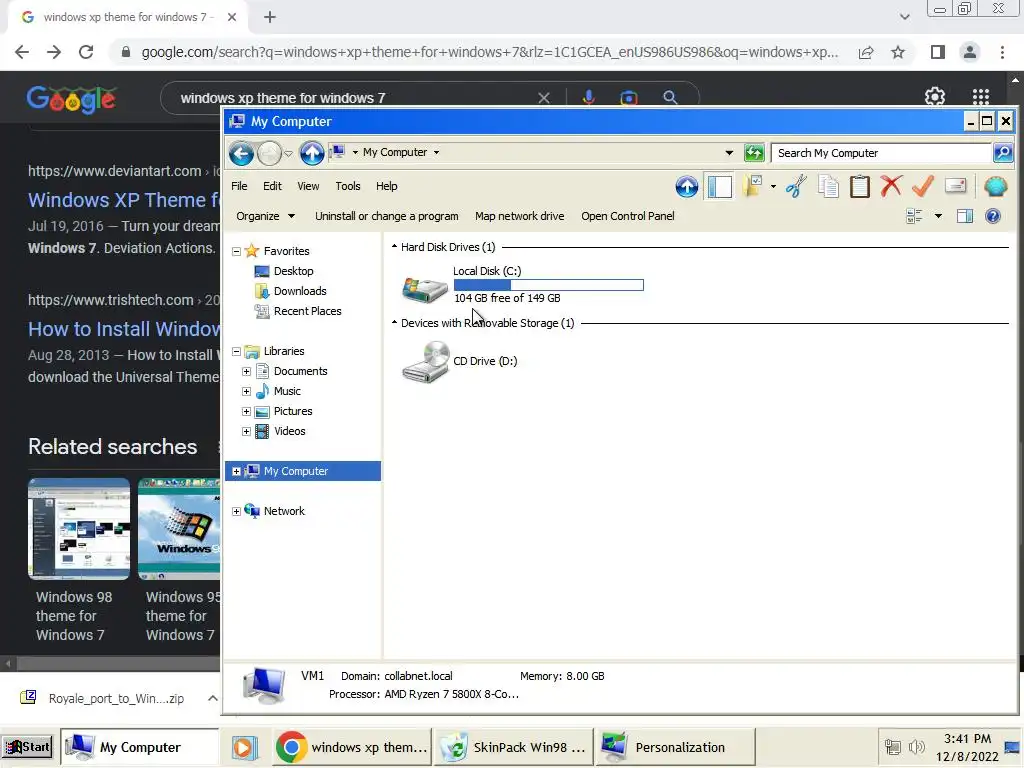Click Uninstall or change a program
The width and height of the screenshot is (1024, 768).
387,216
